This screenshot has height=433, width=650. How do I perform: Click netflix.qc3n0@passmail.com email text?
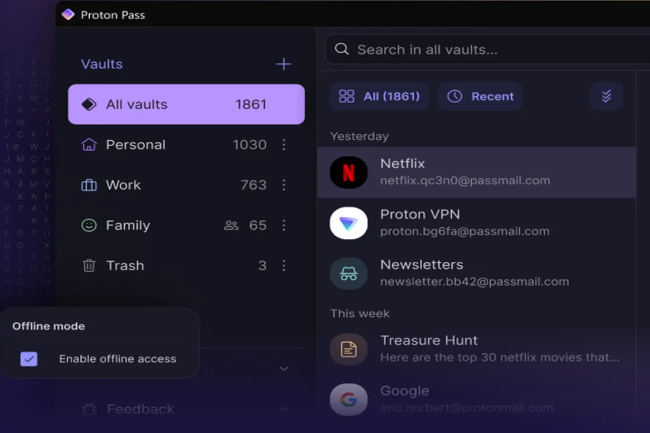coord(465,181)
